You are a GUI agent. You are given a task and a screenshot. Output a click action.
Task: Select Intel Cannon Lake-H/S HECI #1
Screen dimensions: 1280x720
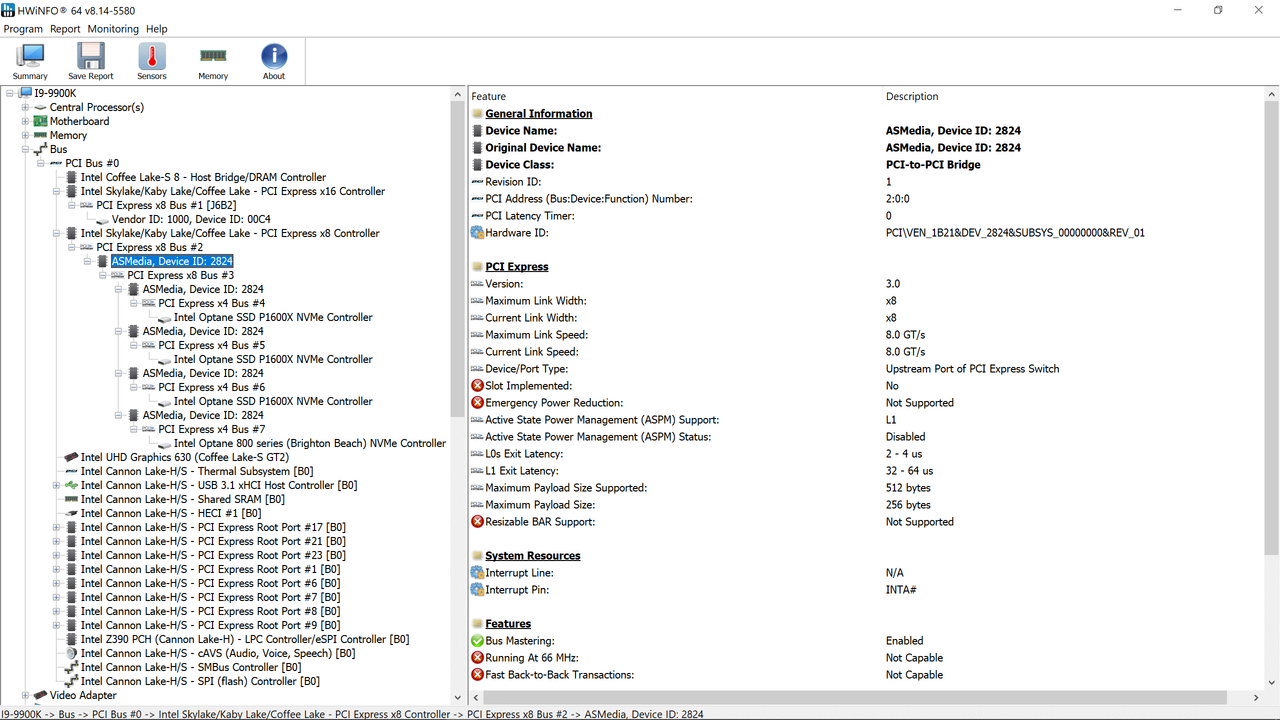[171, 513]
